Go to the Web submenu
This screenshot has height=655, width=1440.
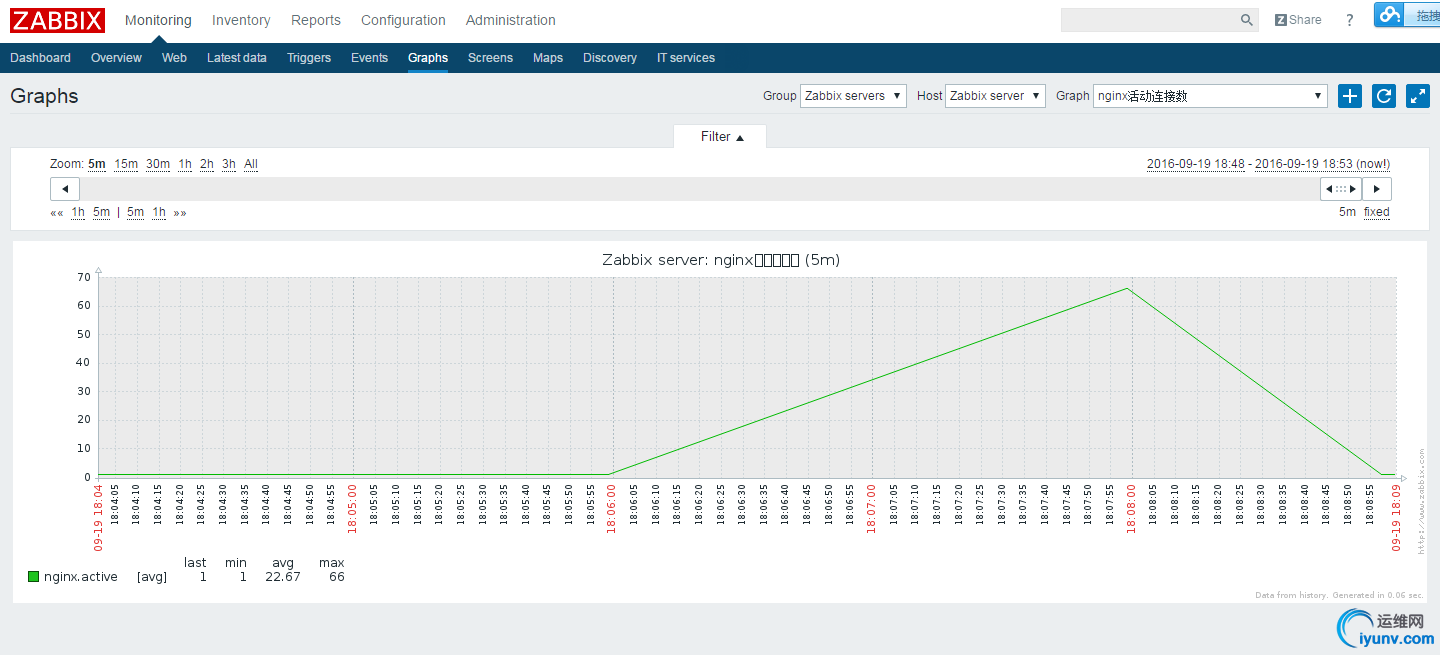(174, 58)
